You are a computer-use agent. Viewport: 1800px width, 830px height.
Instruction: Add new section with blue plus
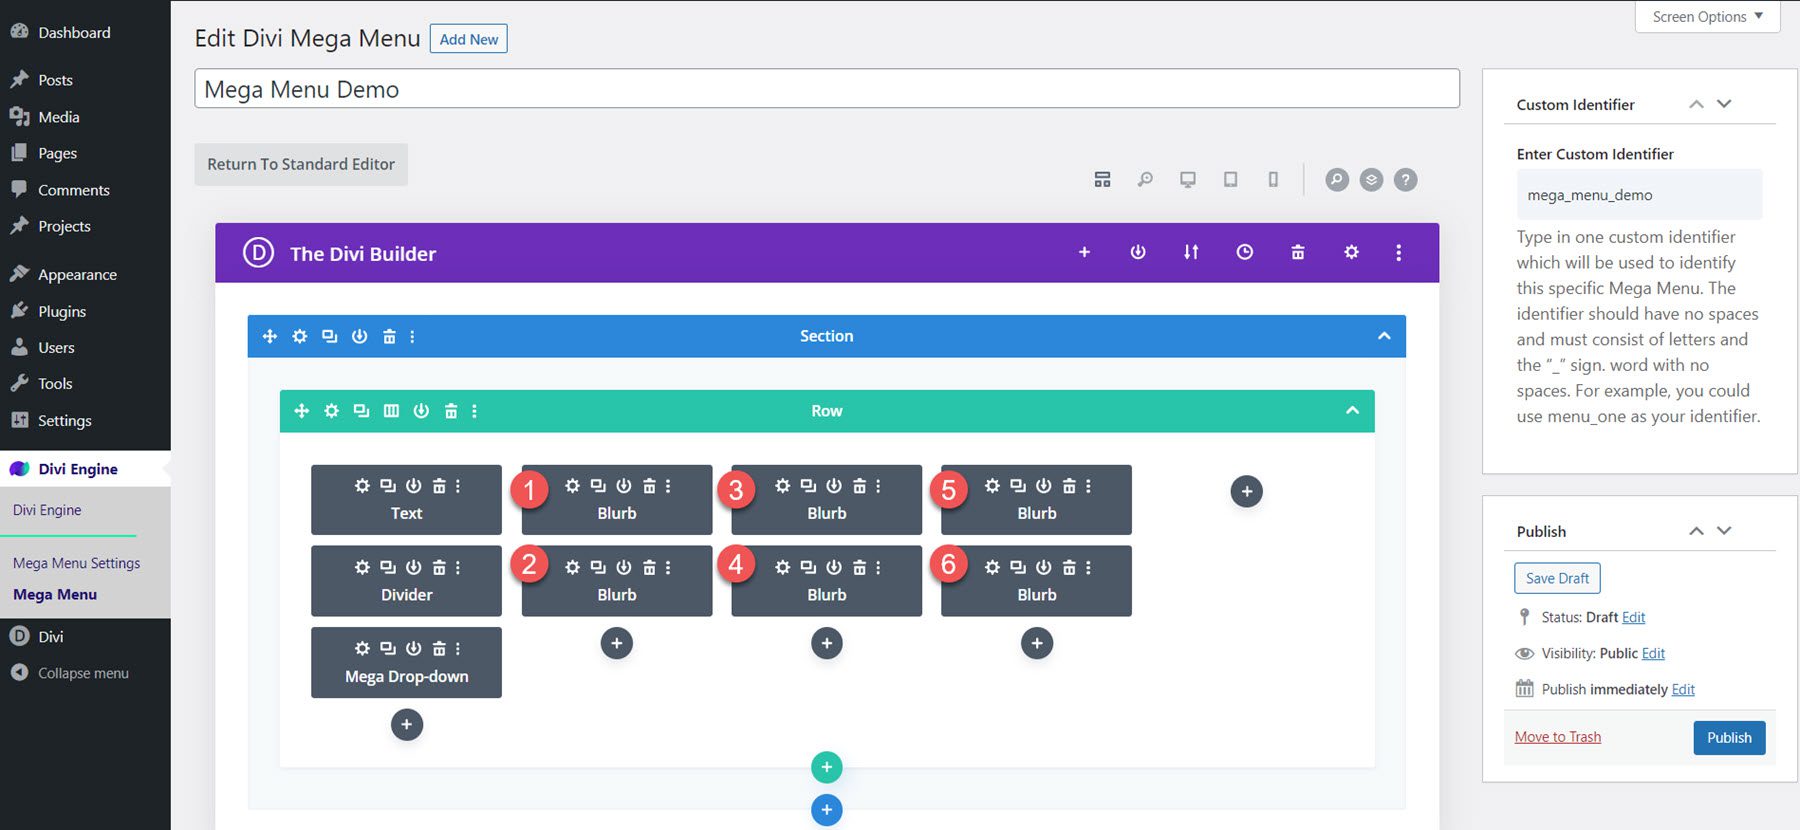click(826, 810)
